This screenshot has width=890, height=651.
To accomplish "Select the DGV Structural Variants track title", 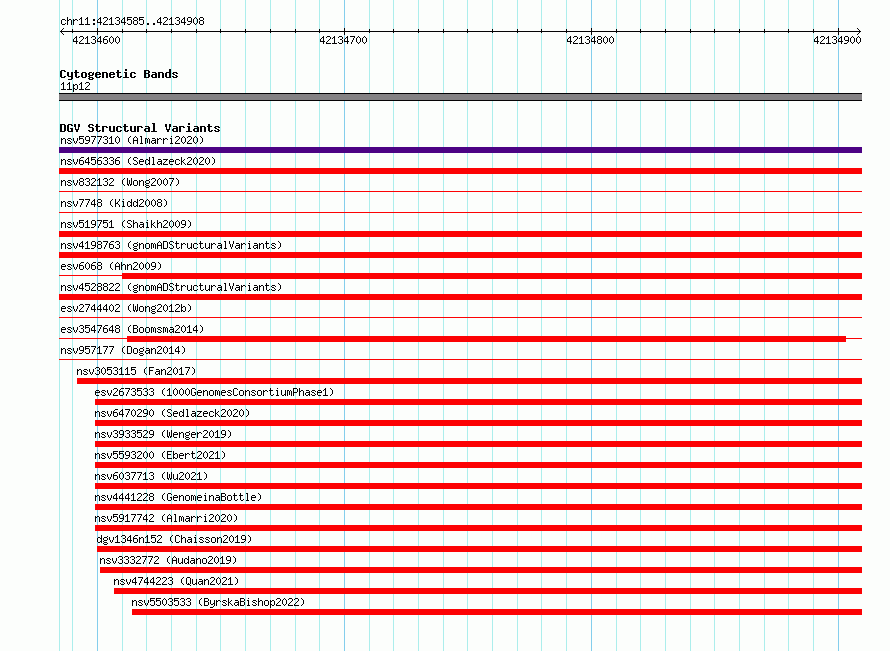I will (140, 128).
